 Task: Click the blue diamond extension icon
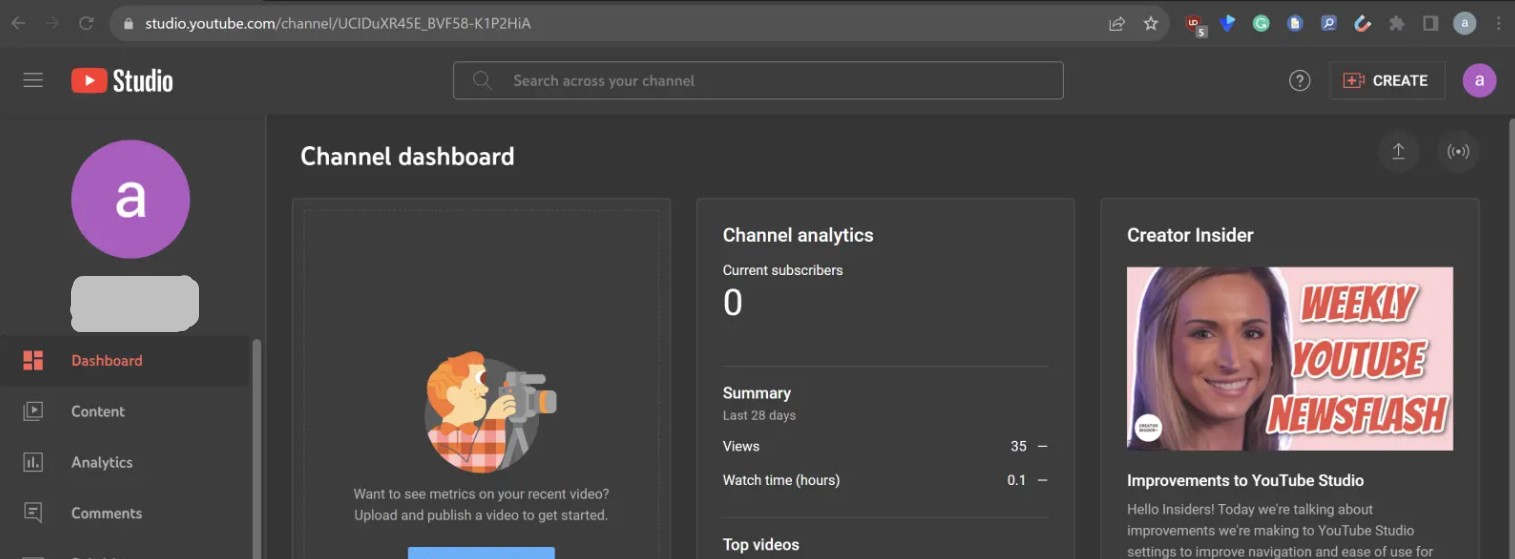point(1228,23)
